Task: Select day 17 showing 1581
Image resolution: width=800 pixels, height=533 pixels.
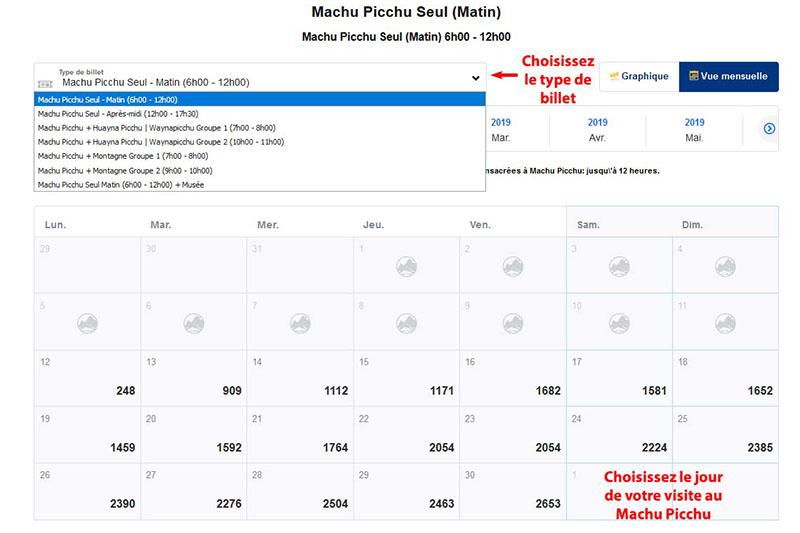Action: [x=619, y=378]
